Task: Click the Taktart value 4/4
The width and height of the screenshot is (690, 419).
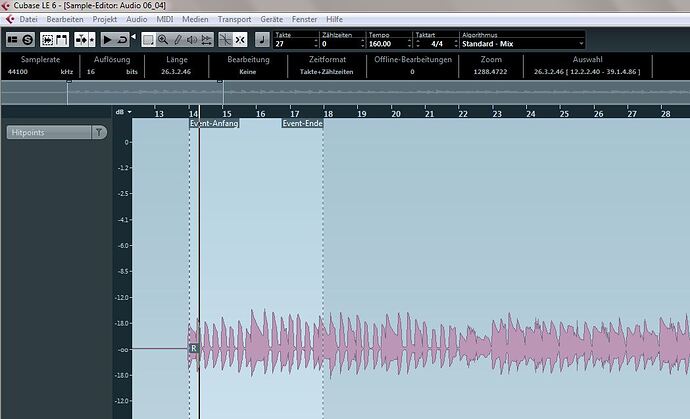Action: click(x=437, y=44)
